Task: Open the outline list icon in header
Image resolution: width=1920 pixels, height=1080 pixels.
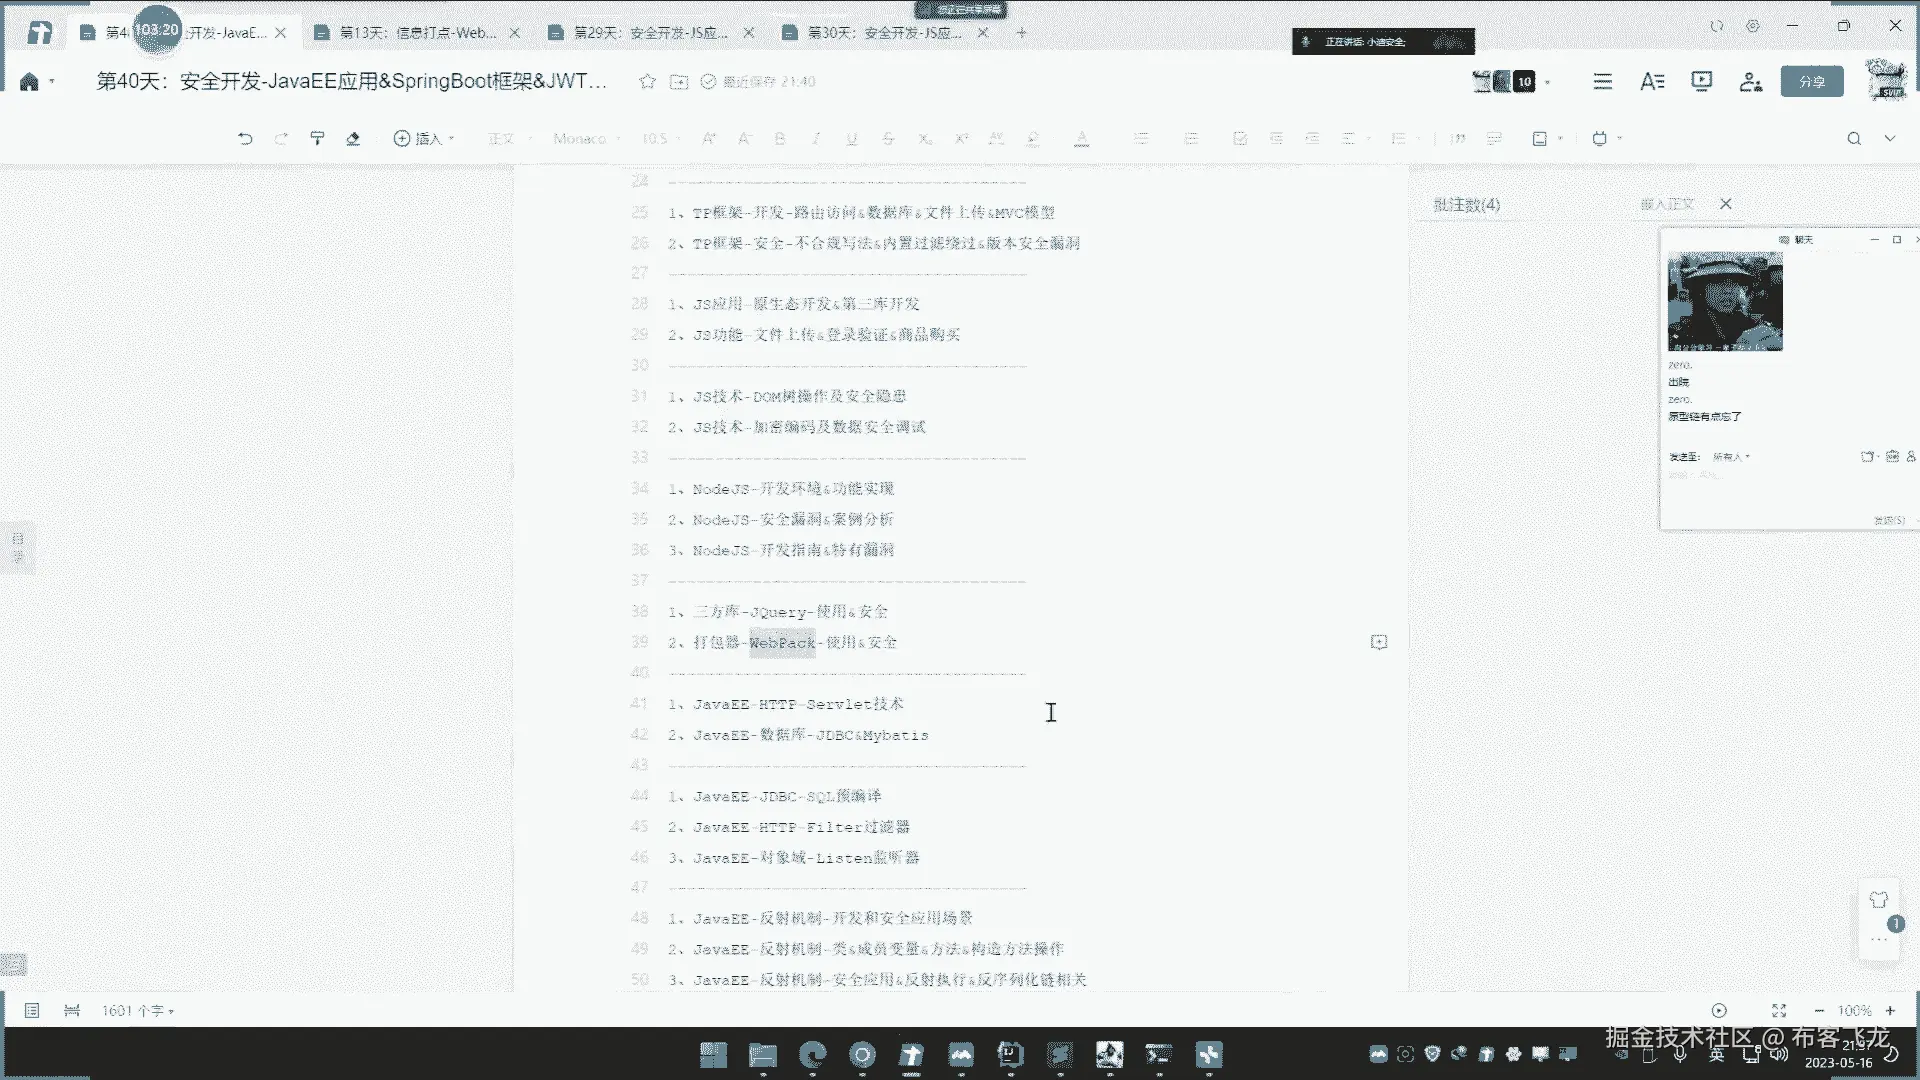Action: [x=1603, y=82]
